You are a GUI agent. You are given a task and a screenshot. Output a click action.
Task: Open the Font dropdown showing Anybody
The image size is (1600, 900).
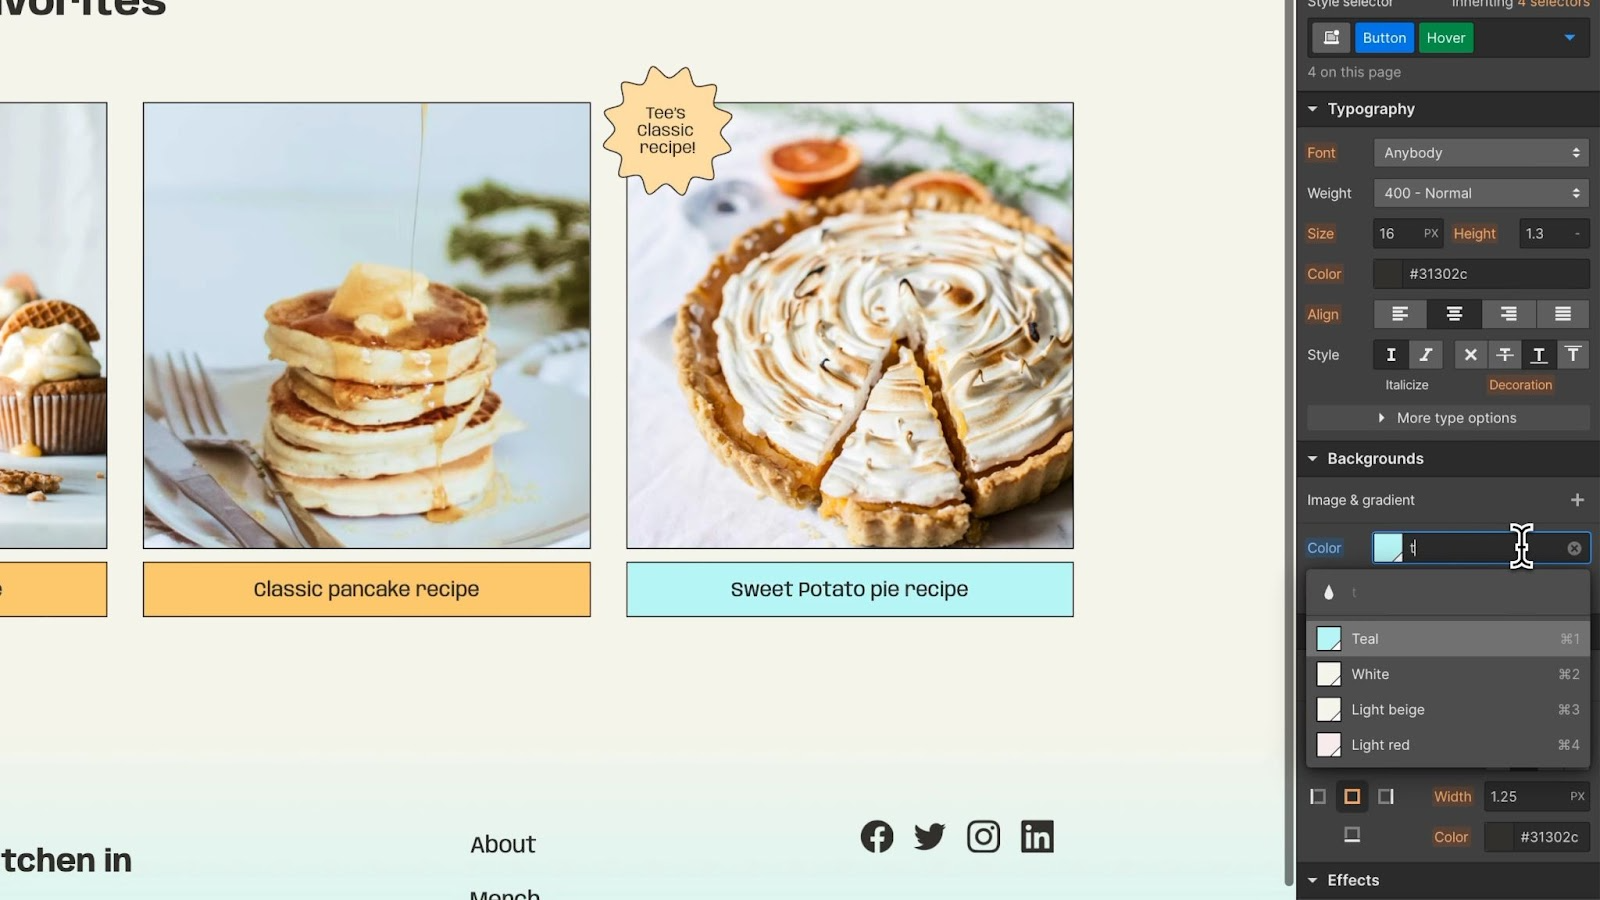pyautogui.click(x=1481, y=153)
